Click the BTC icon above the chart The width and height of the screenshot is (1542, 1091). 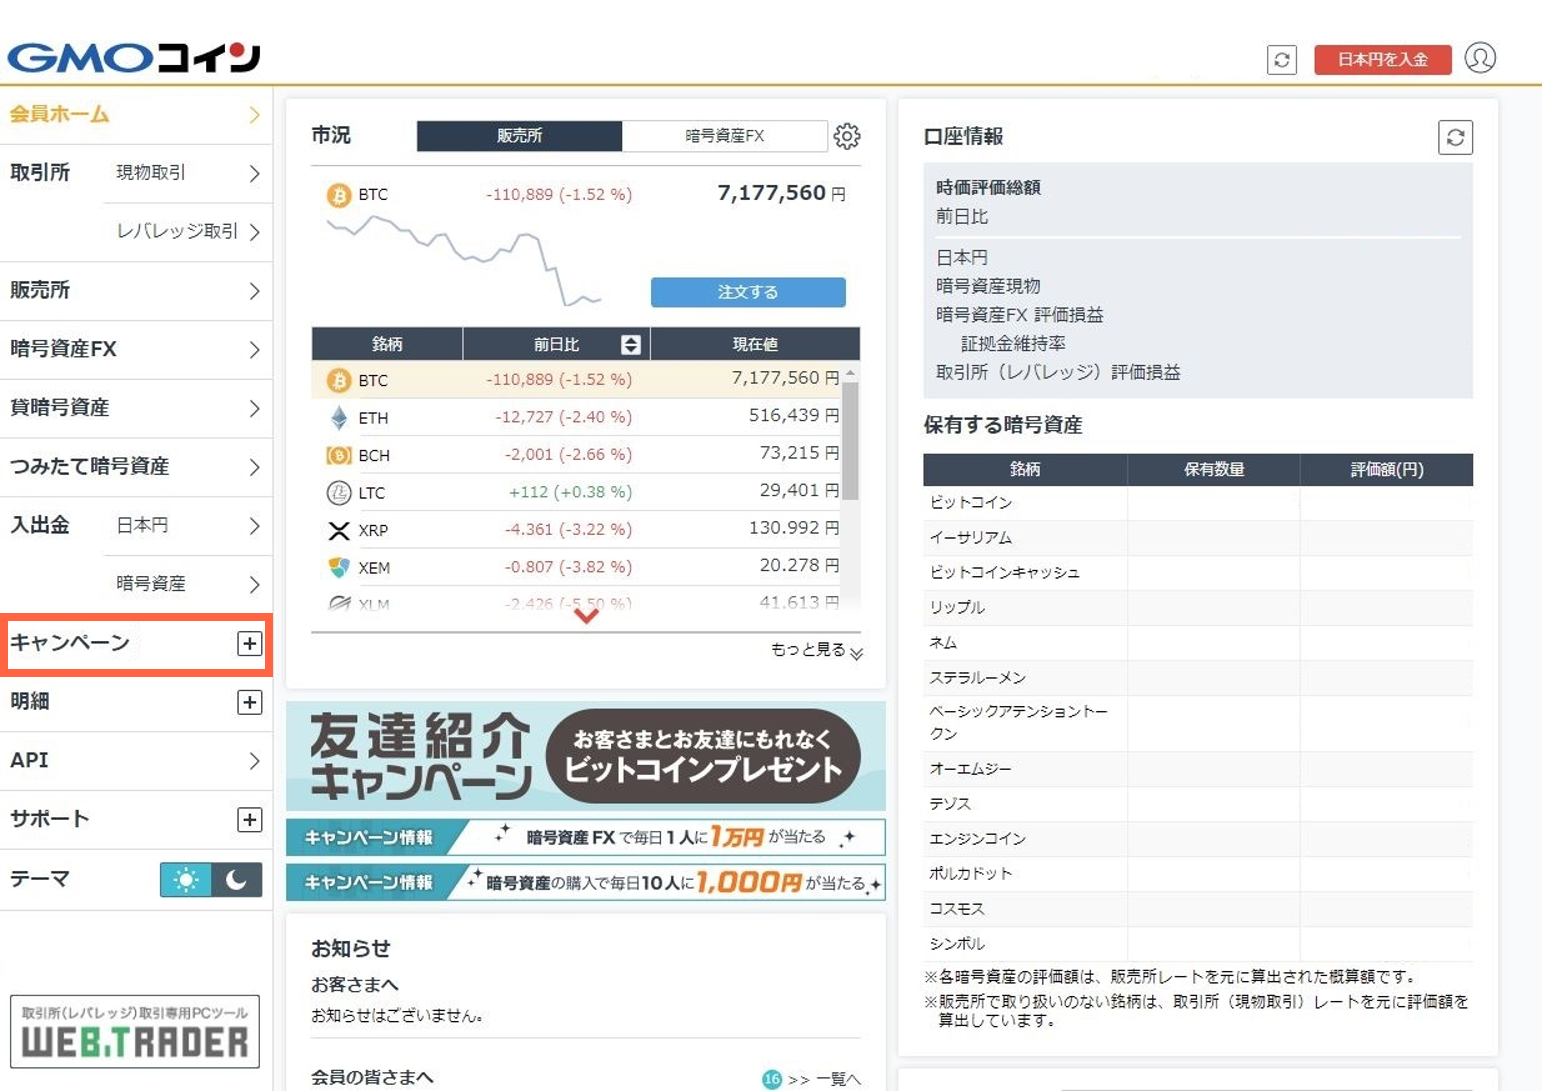point(339,194)
